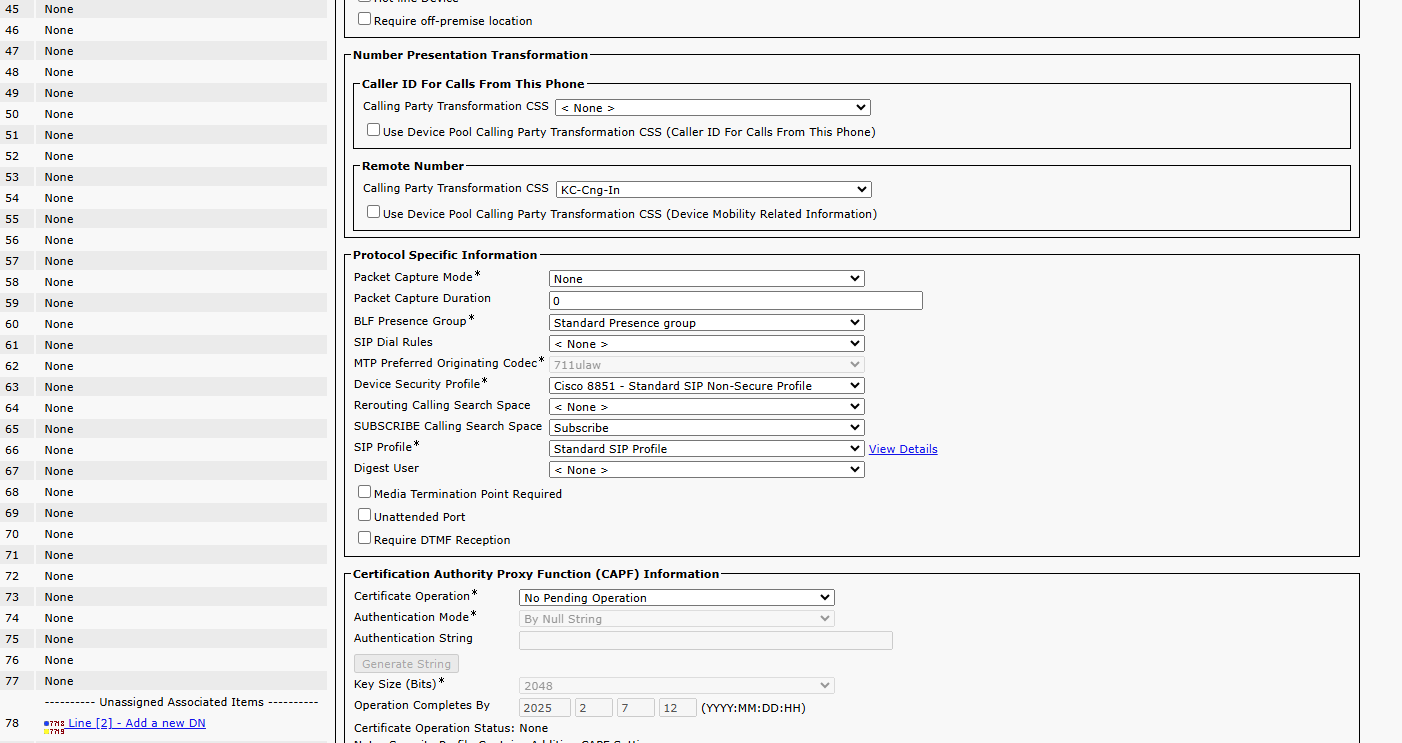Image resolution: width=1402 pixels, height=743 pixels.
Task: Click the line icon beside Add a new DN
Action: [54, 727]
